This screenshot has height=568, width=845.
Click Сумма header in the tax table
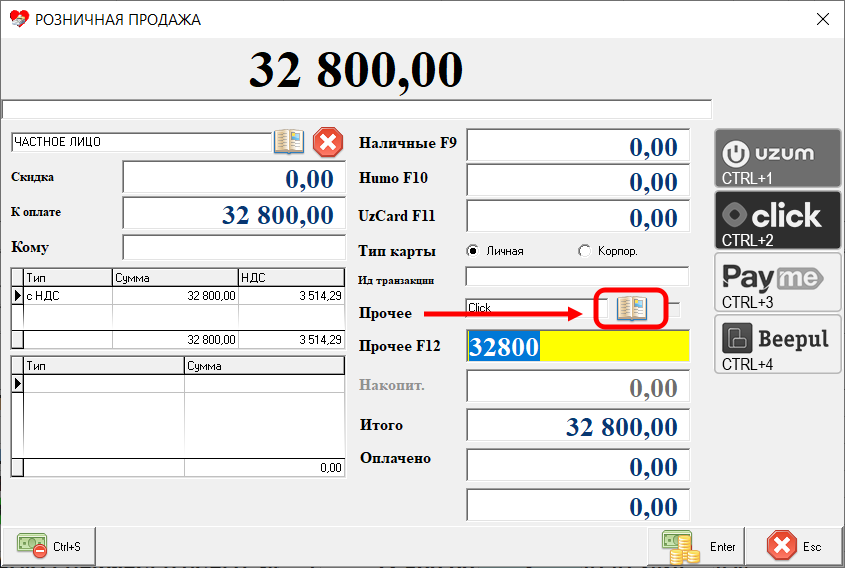(175, 278)
